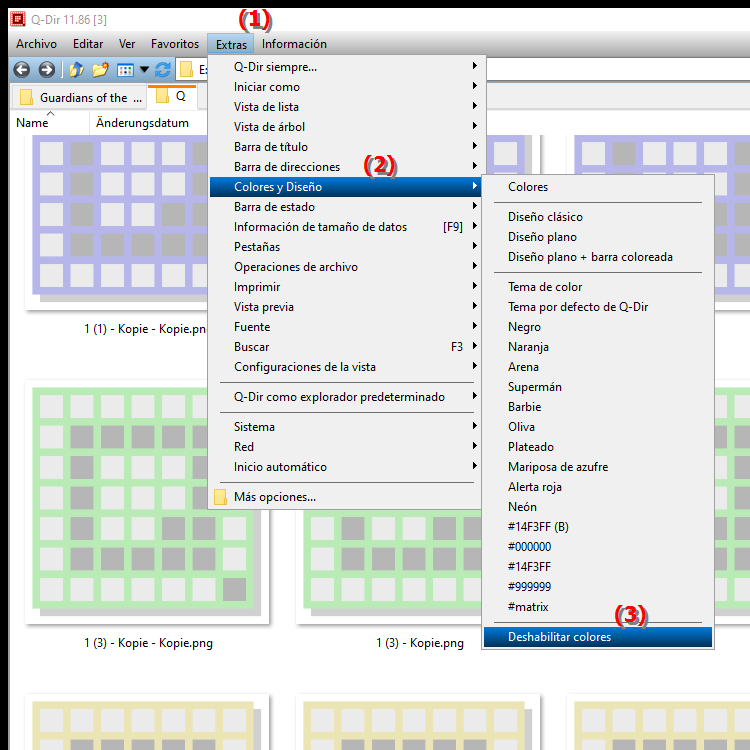Open Operaciones de archivo submenu
The image size is (750, 750).
344,267
